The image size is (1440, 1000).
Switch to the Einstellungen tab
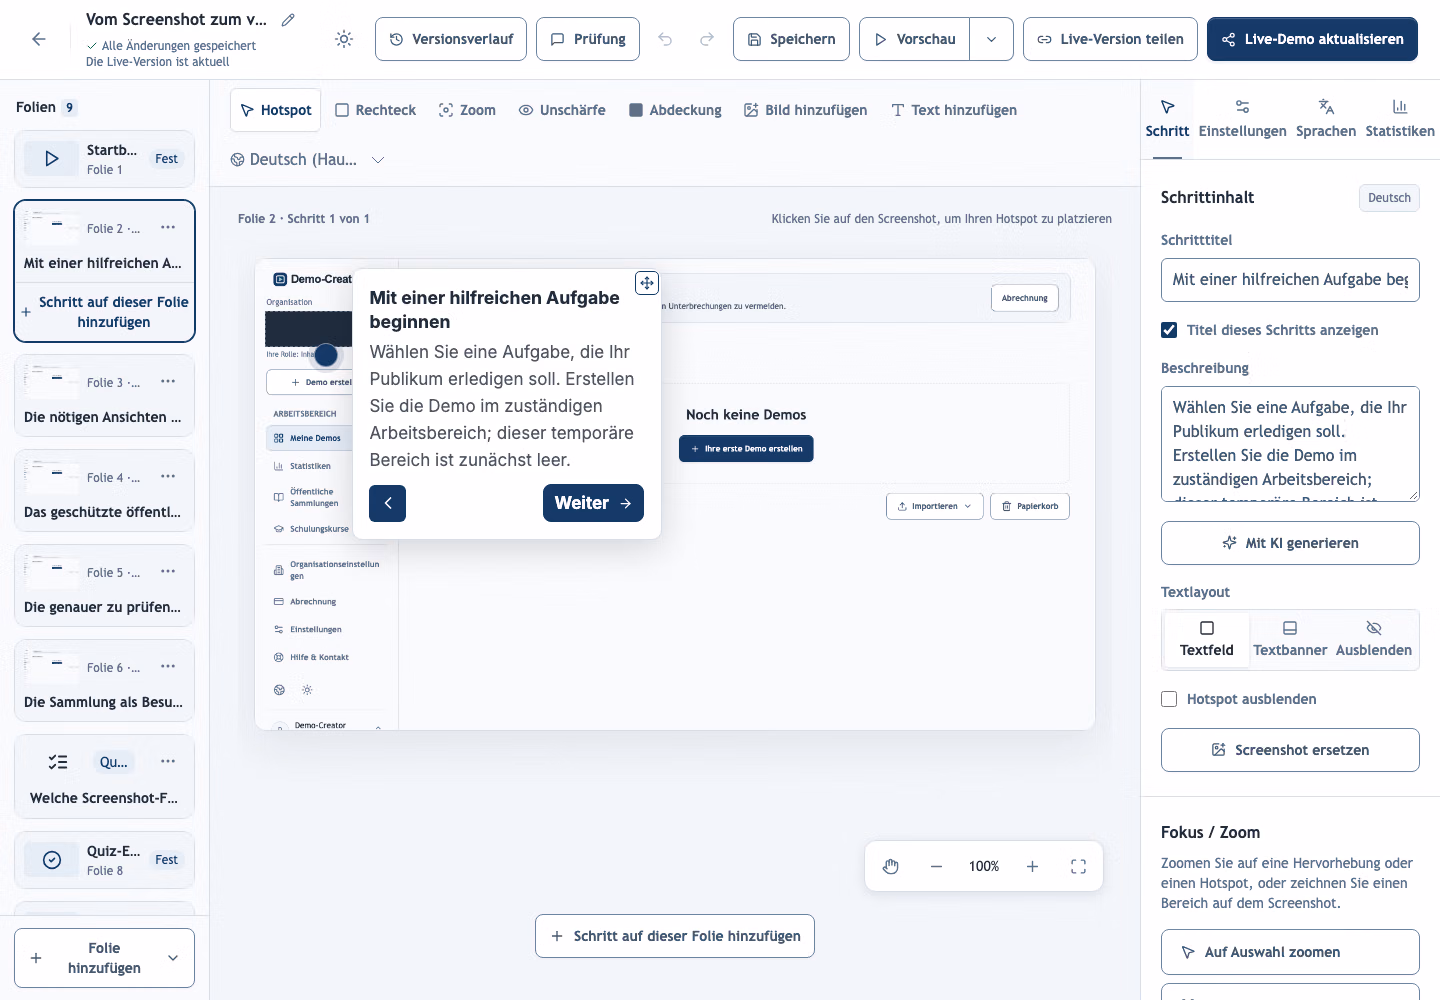1242,119
